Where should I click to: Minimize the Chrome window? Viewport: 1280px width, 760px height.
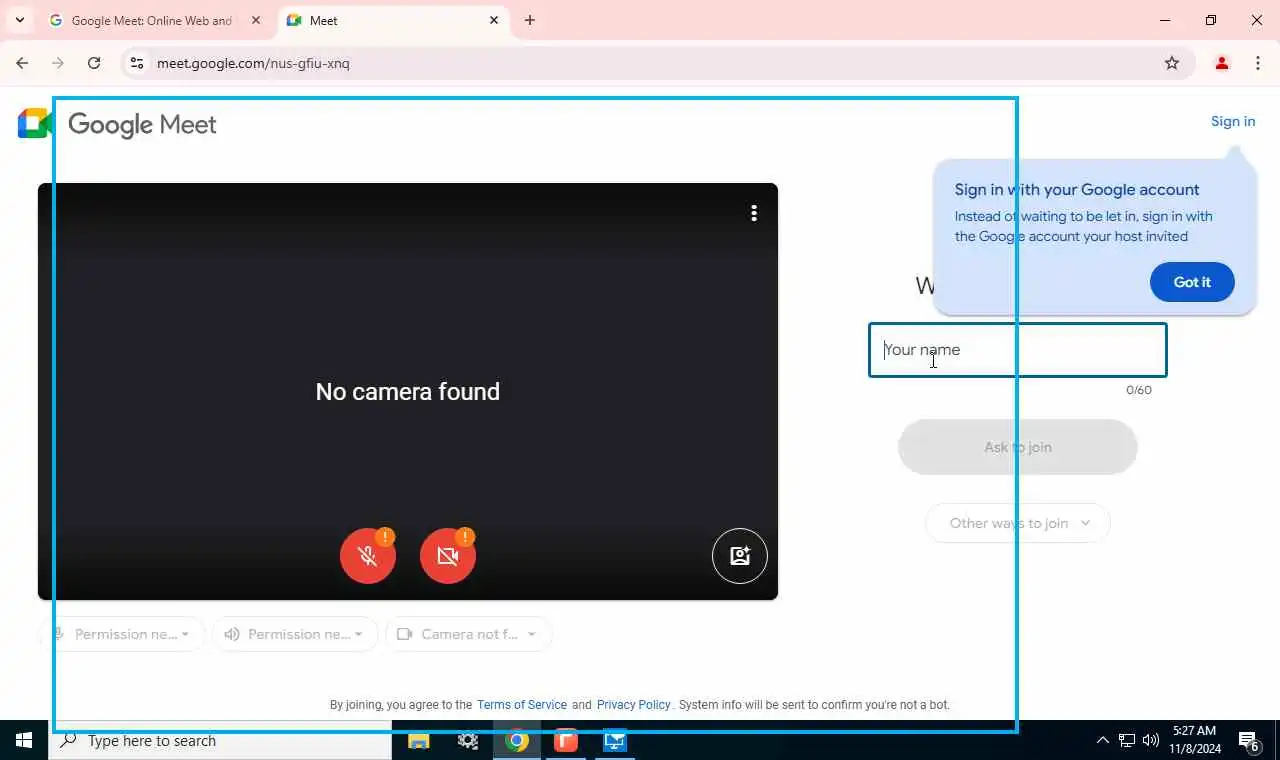1165,20
